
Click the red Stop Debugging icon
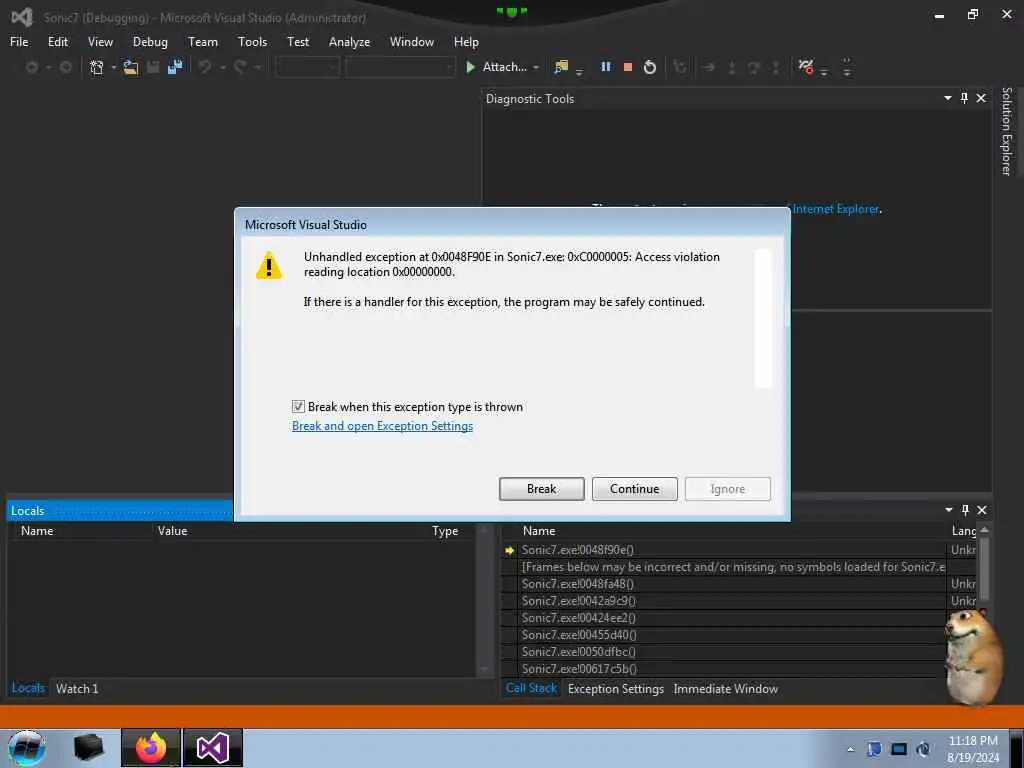click(628, 67)
